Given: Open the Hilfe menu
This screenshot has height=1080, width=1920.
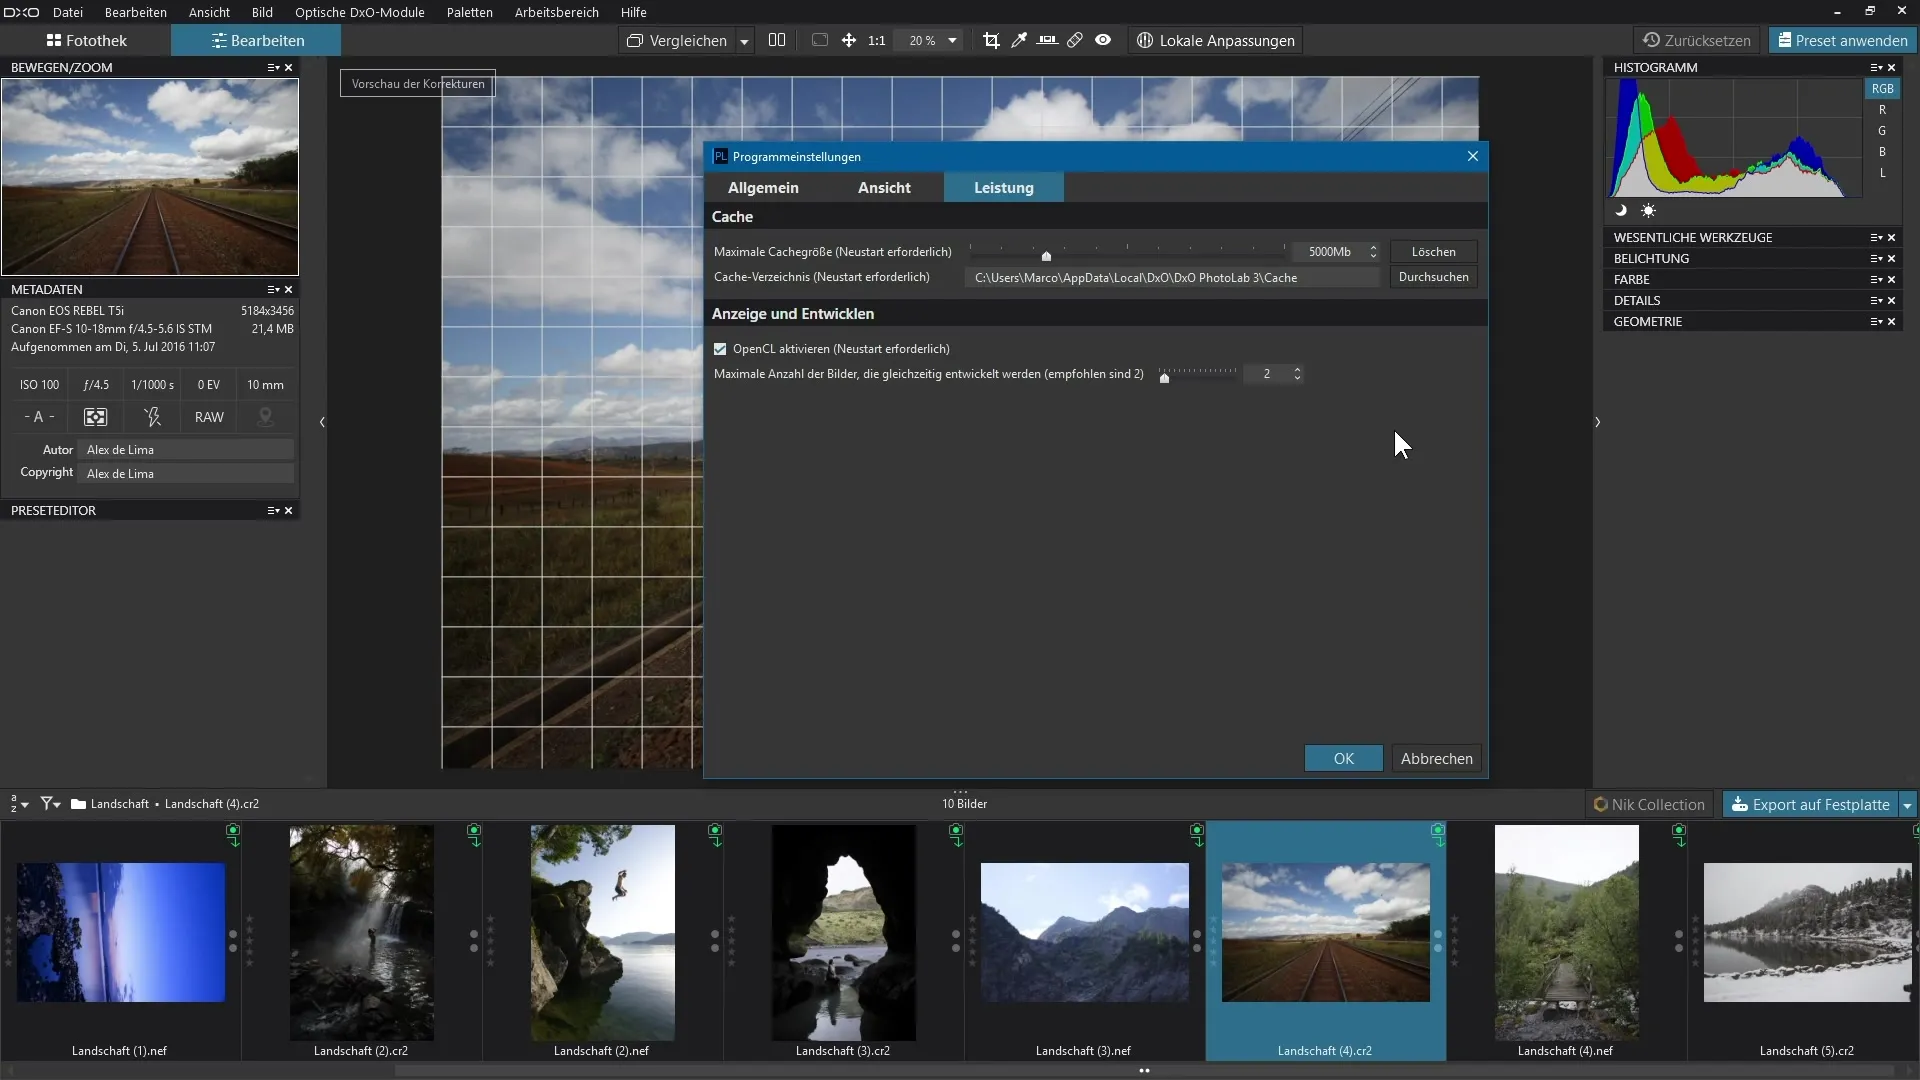Looking at the screenshot, I should [x=633, y=12].
